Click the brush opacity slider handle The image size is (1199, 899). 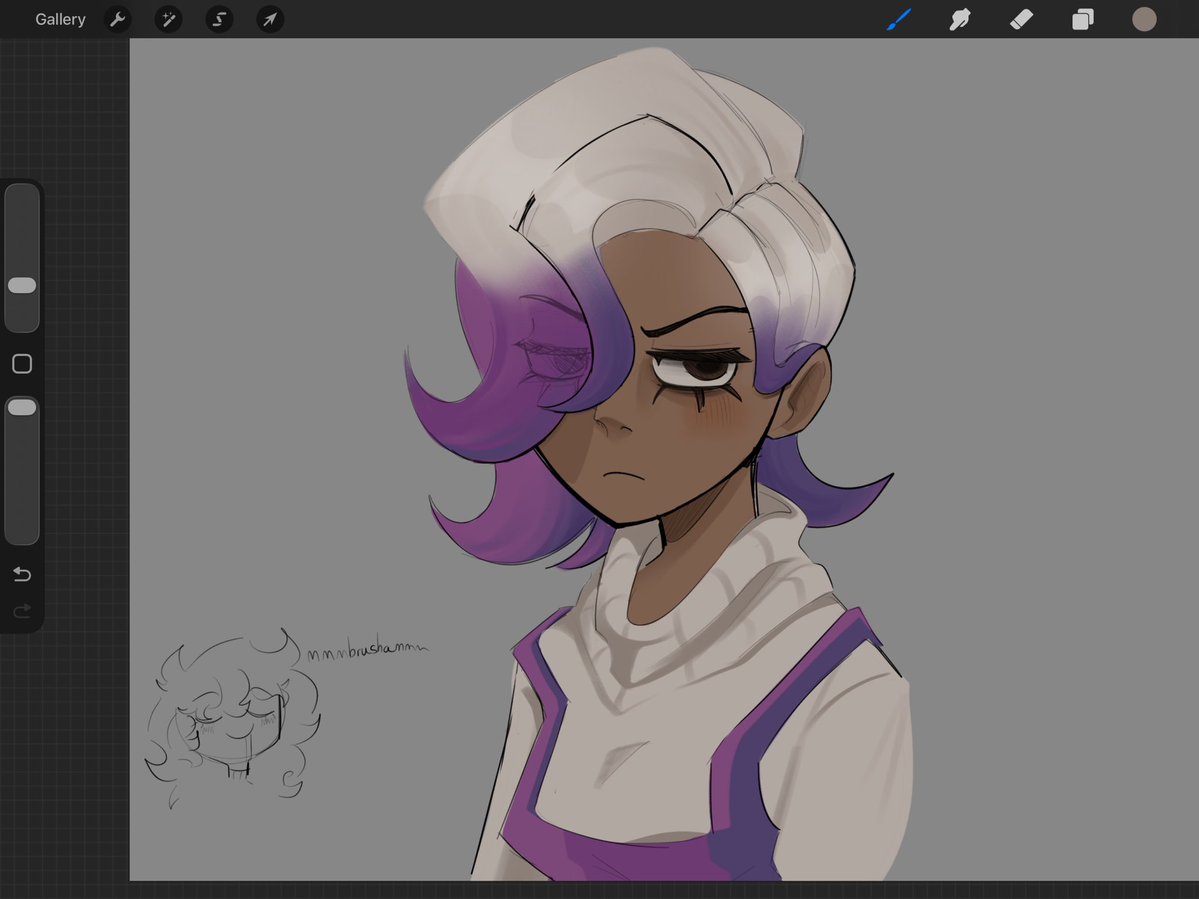(22, 407)
